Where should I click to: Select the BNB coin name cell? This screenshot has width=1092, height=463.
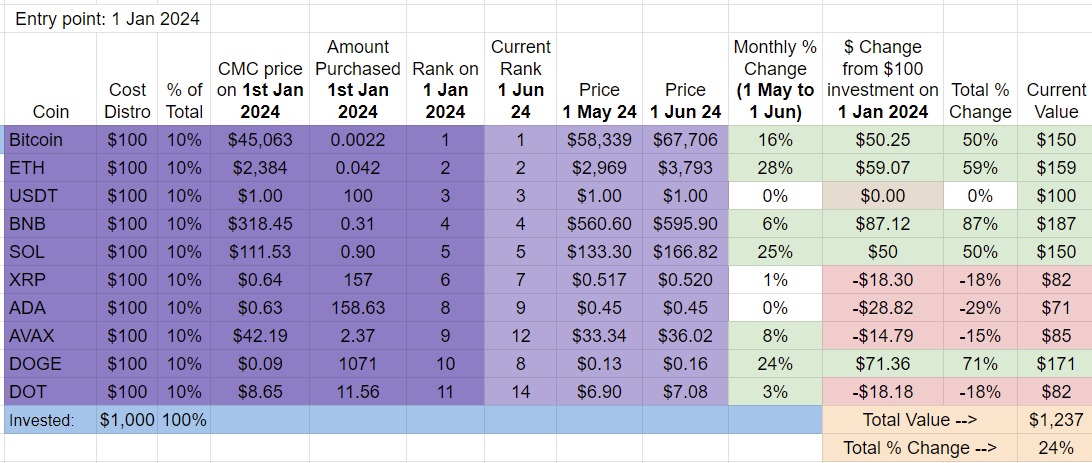(x=51, y=223)
